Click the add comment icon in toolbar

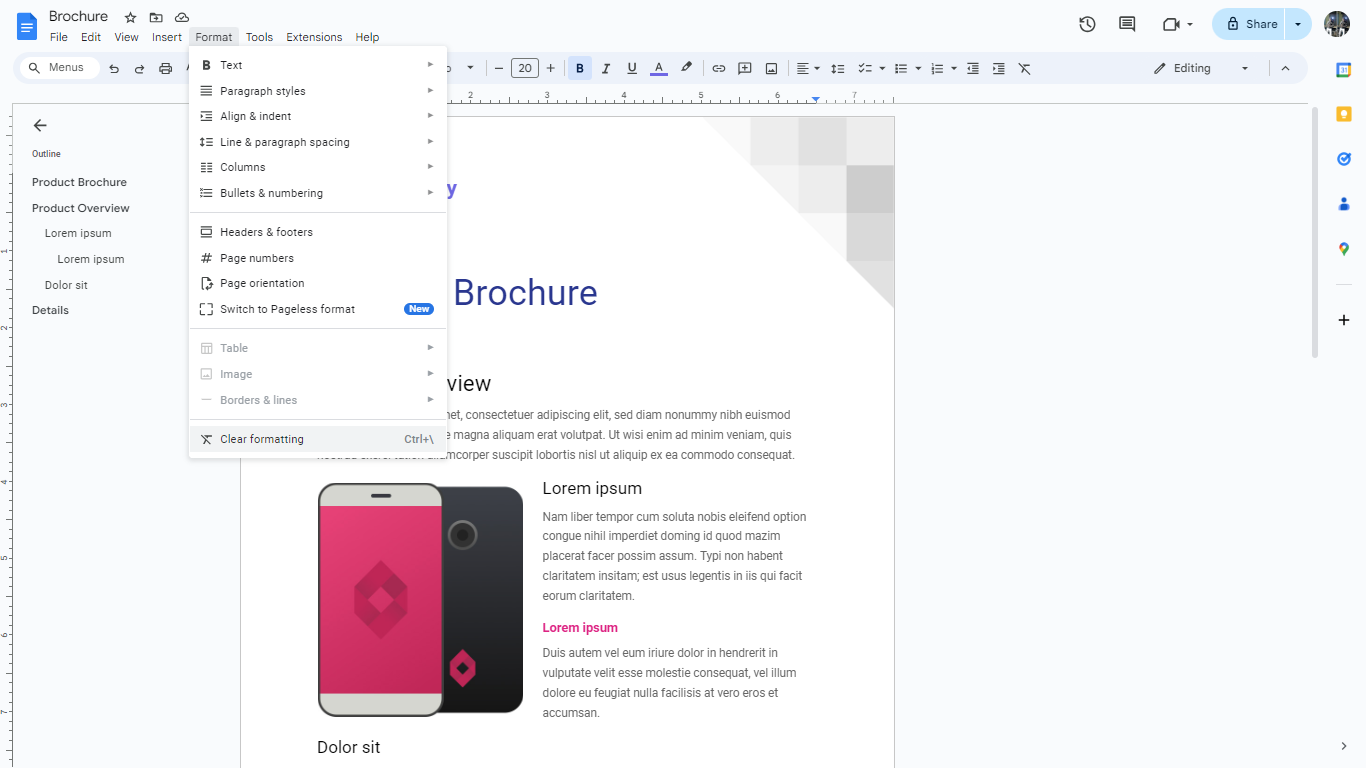click(x=745, y=68)
